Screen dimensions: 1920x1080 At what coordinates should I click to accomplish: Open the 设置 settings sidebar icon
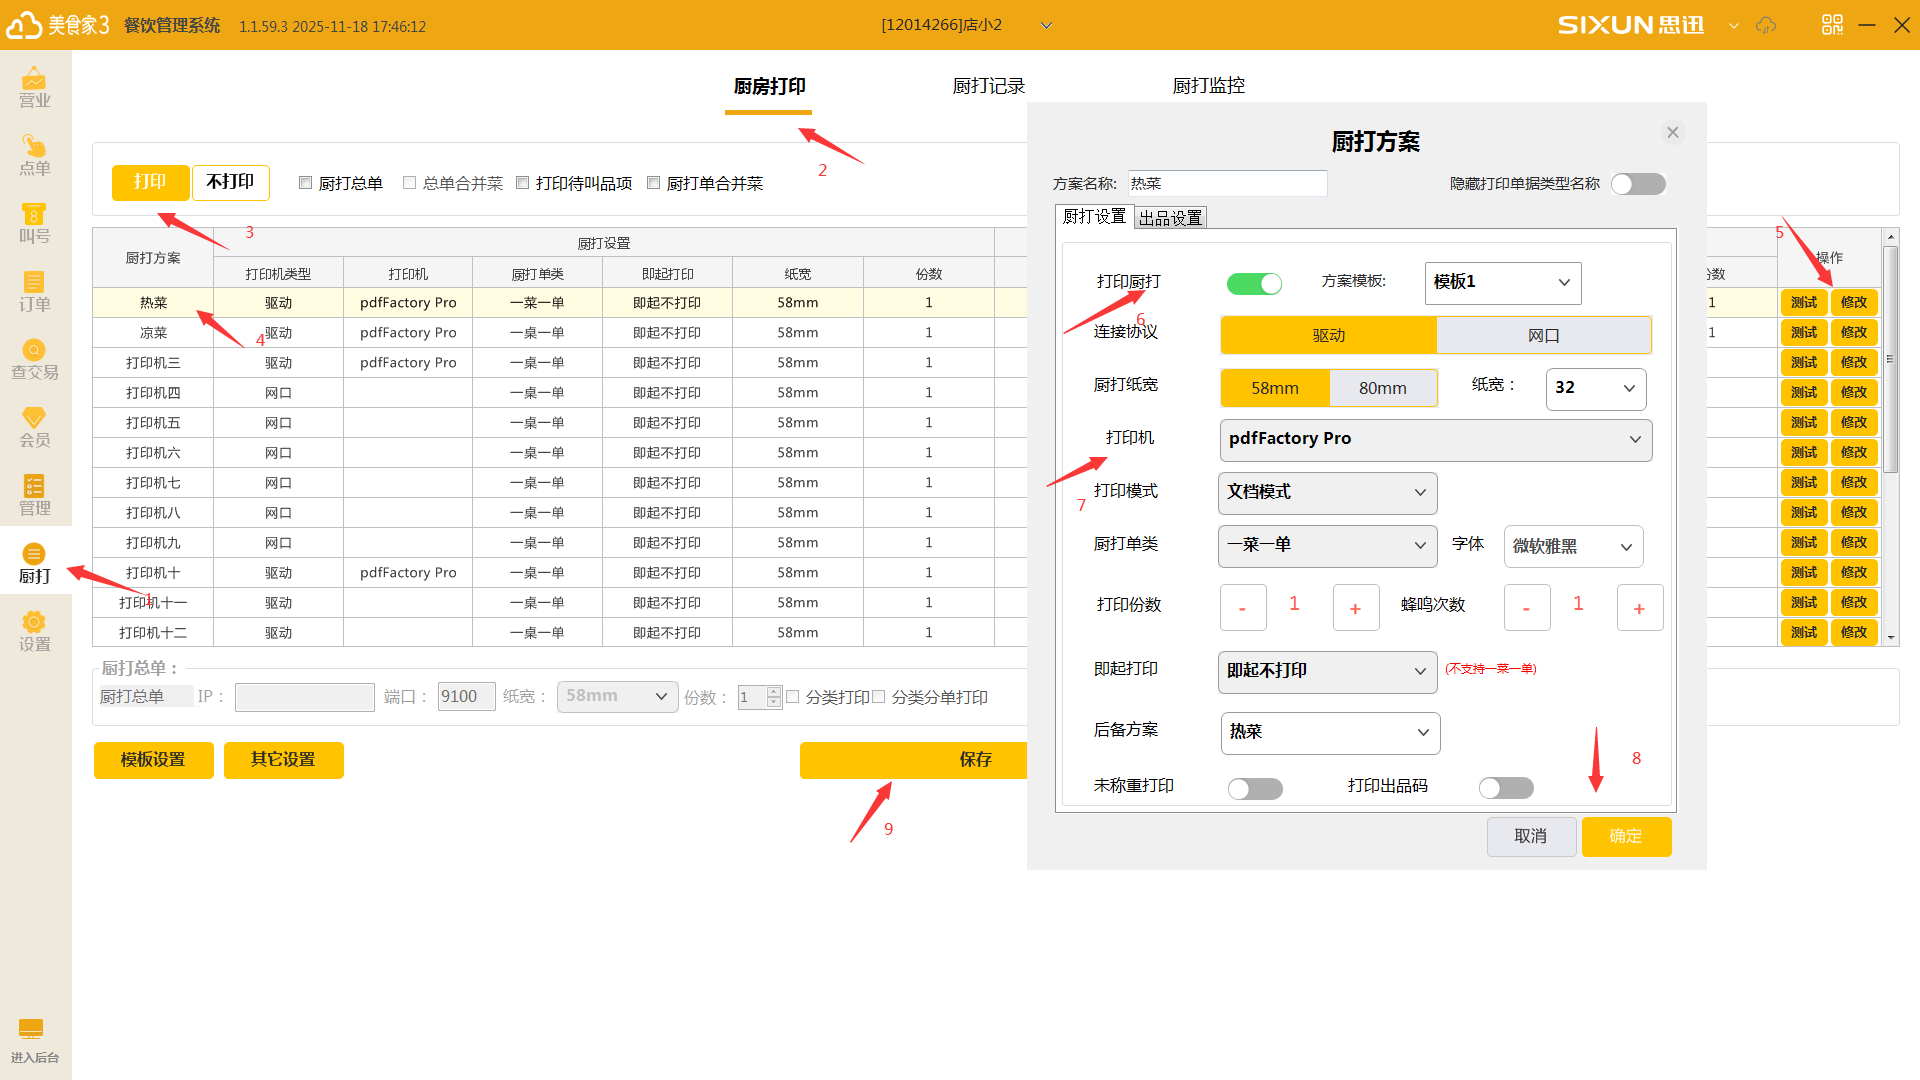[x=34, y=631]
